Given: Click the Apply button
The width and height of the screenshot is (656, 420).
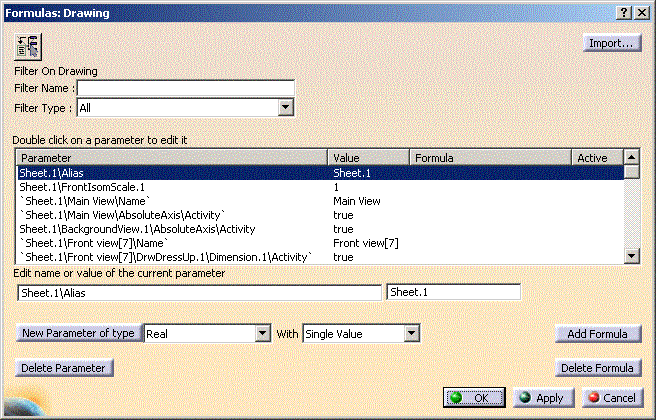Looking at the screenshot, I should [x=541, y=397].
